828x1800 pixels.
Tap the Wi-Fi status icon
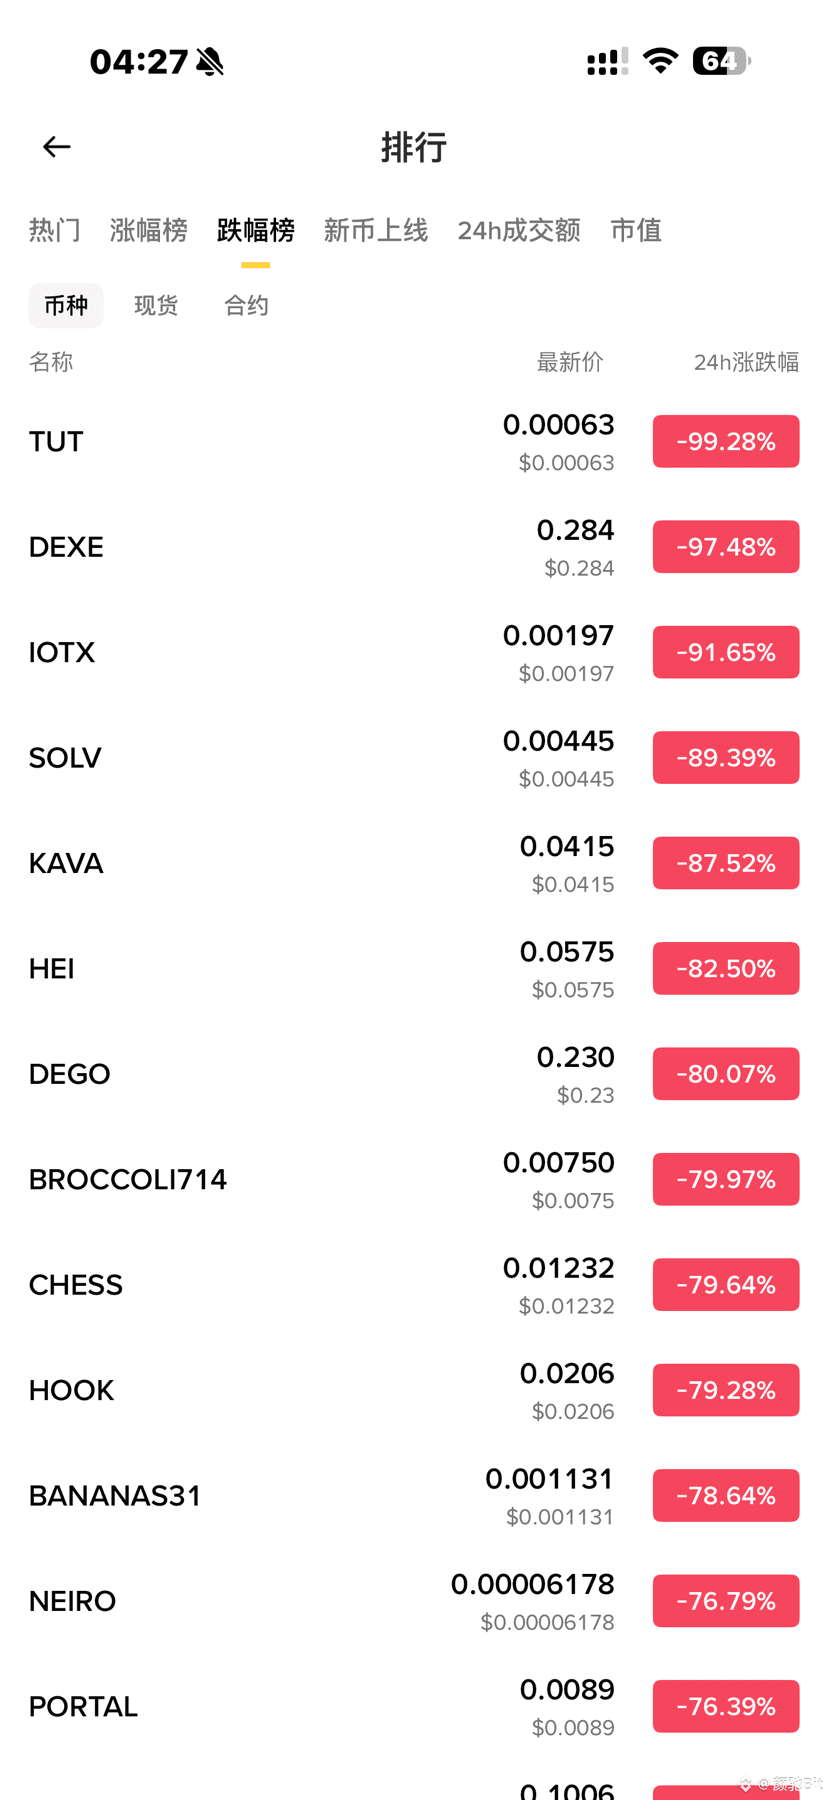tap(660, 61)
